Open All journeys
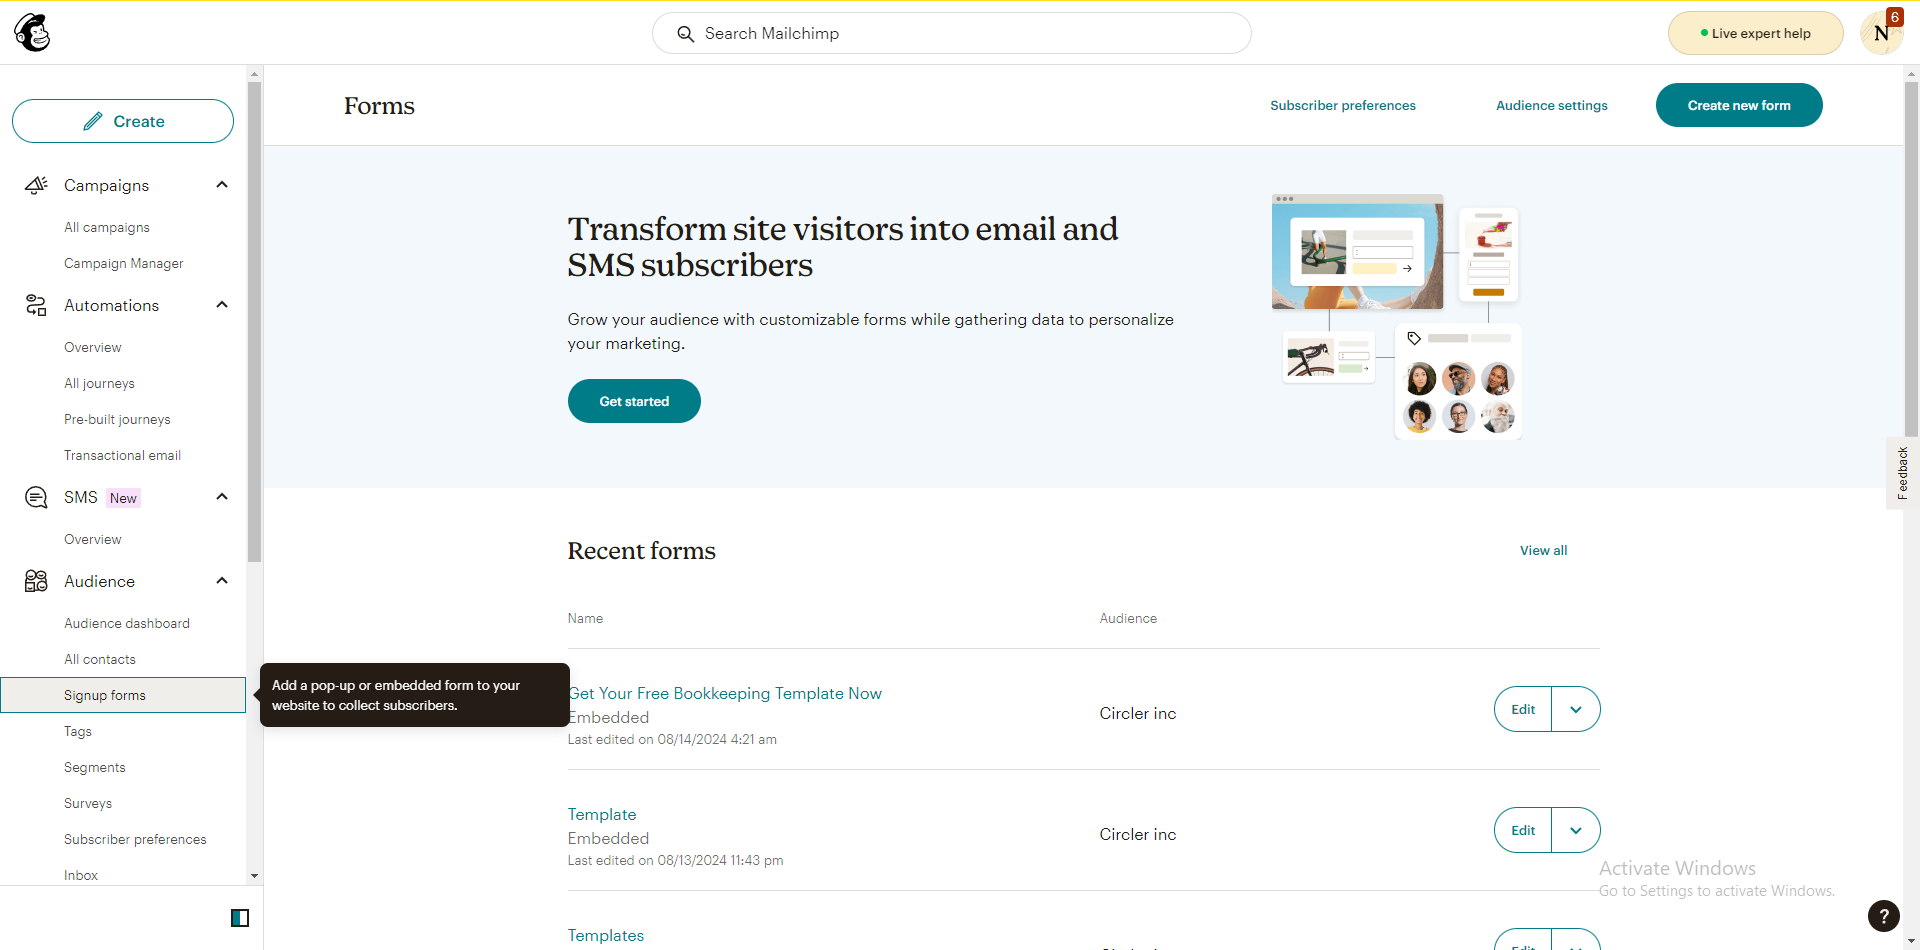This screenshot has height=950, width=1920. tap(99, 383)
